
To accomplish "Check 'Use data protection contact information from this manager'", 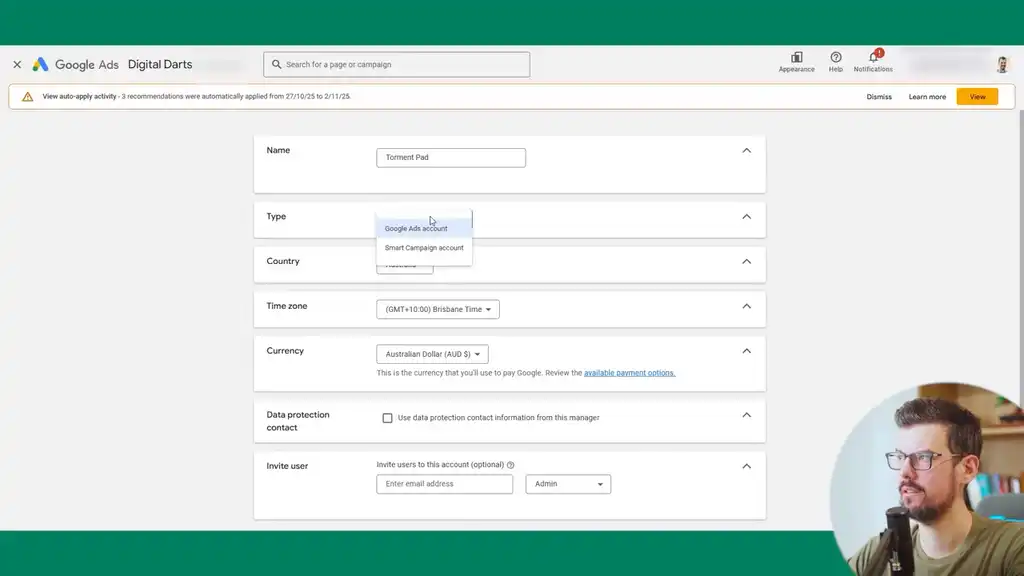I will (387, 418).
